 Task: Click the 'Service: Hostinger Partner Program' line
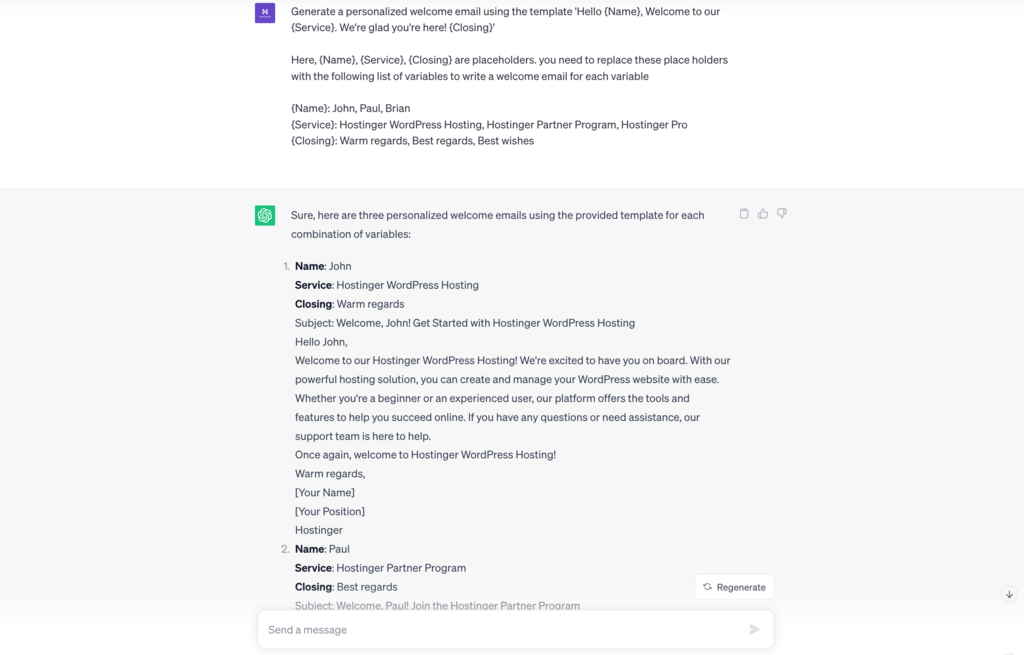point(380,568)
